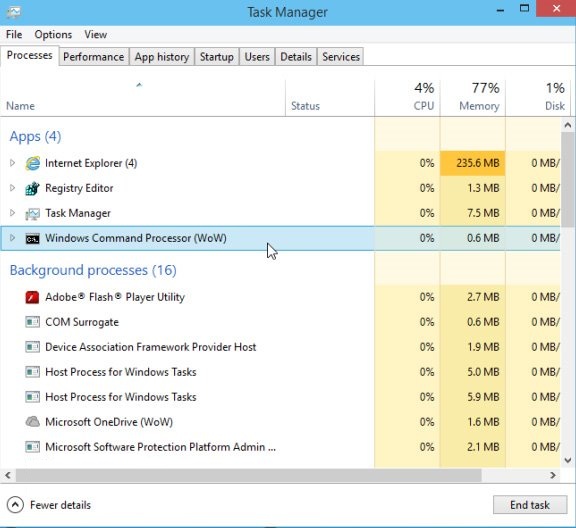The width and height of the screenshot is (576, 528).
Task: Select the Adobe Flash Player Utility row
Action: pyautogui.click(x=280, y=297)
